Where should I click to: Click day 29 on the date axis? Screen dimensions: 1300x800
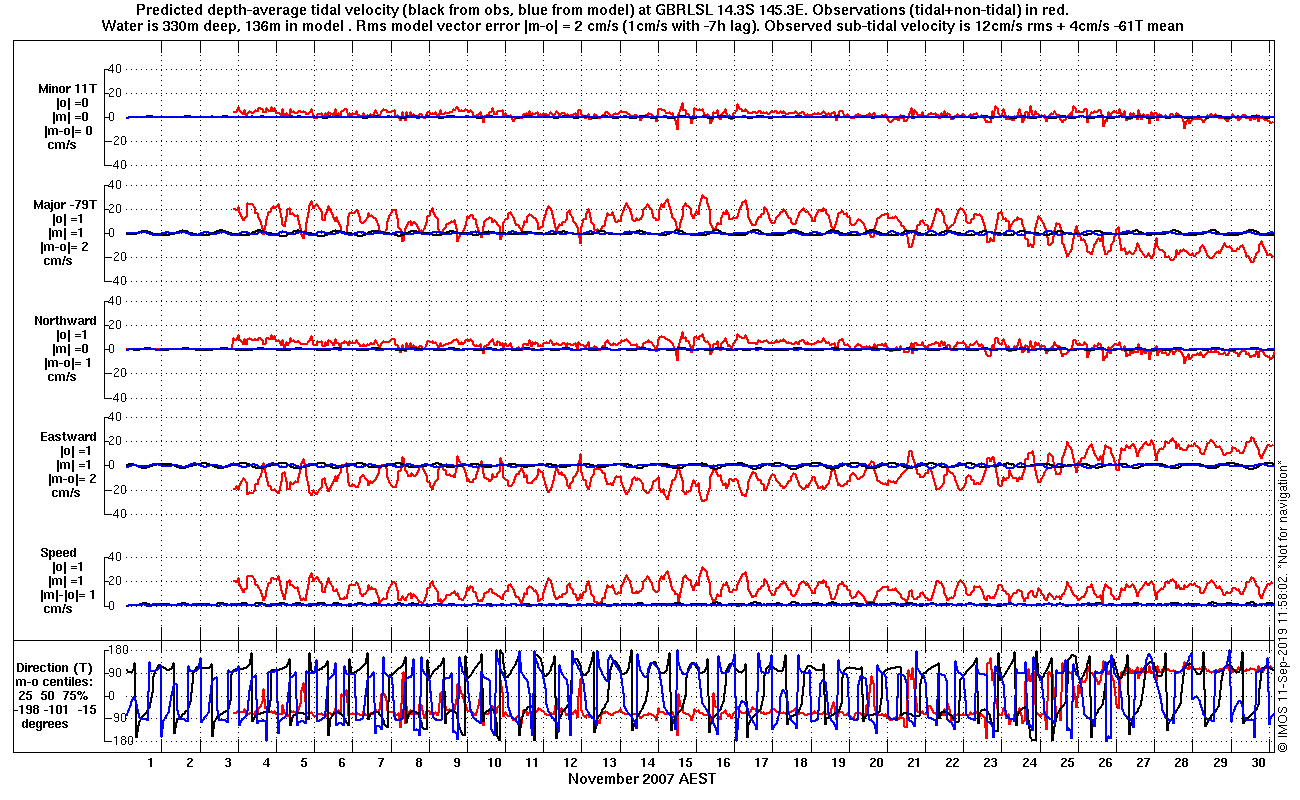pos(1220,763)
